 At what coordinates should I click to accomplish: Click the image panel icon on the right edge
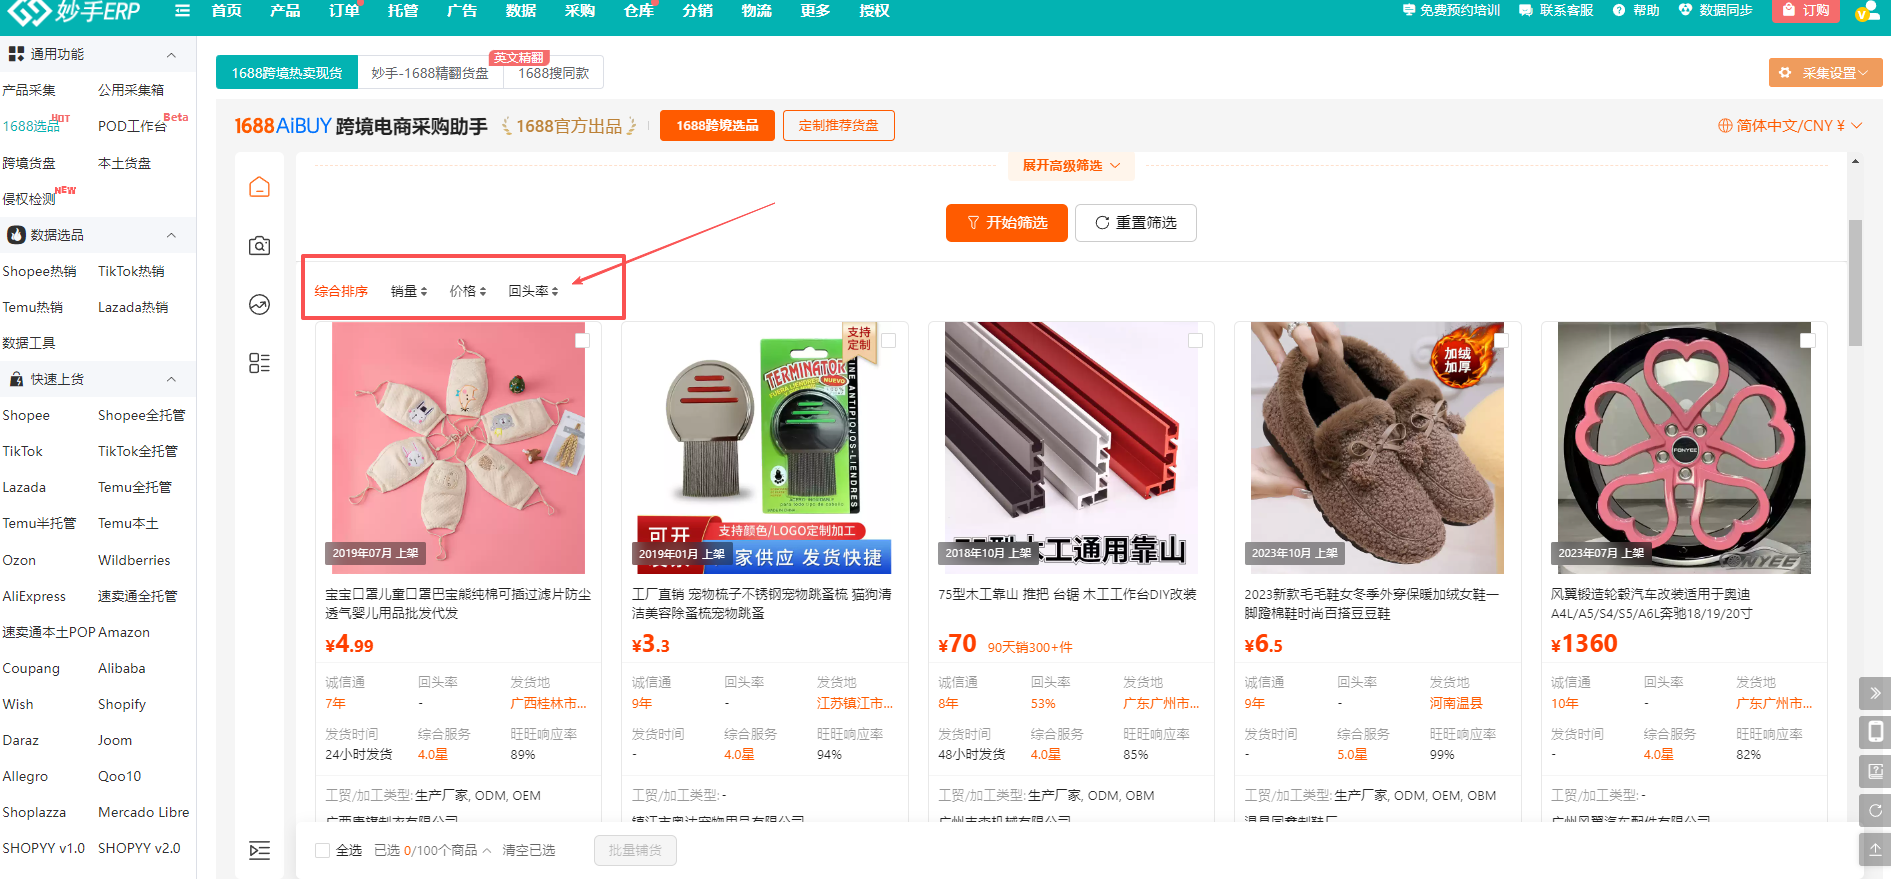[x=1875, y=771]
